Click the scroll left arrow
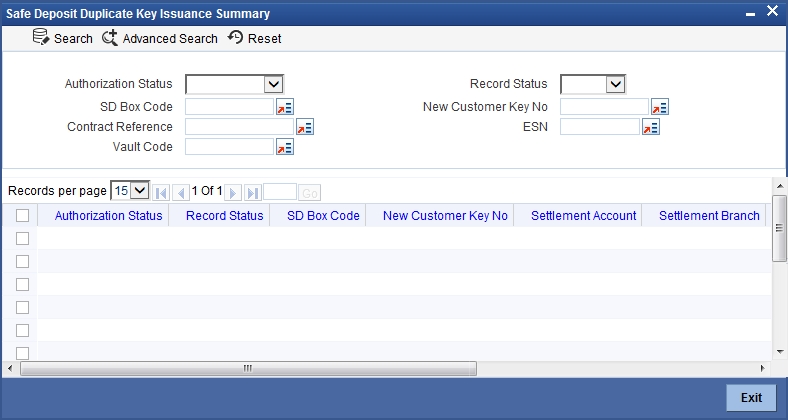The height and width of the screenshot is (420, 788). (10, 369)
